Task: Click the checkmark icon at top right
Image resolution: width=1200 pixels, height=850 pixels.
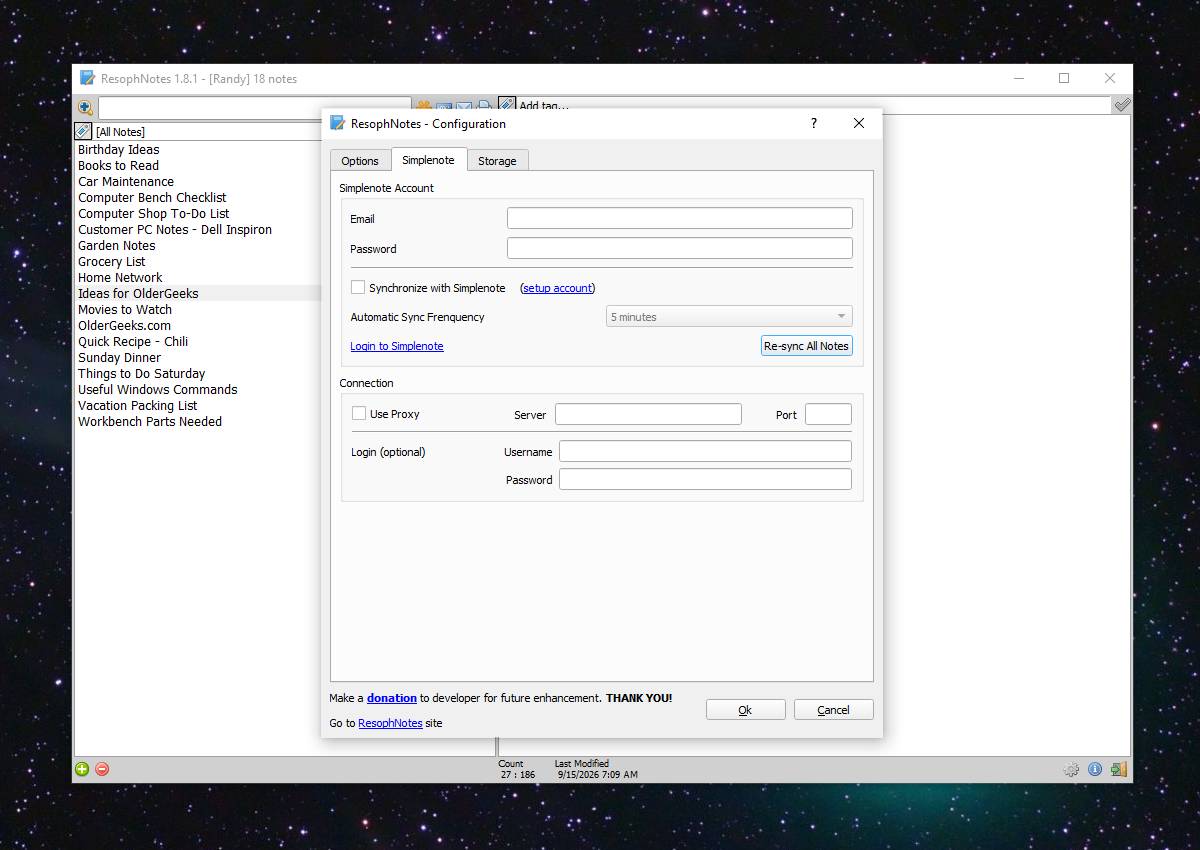Action: [x=1122, y=105]
